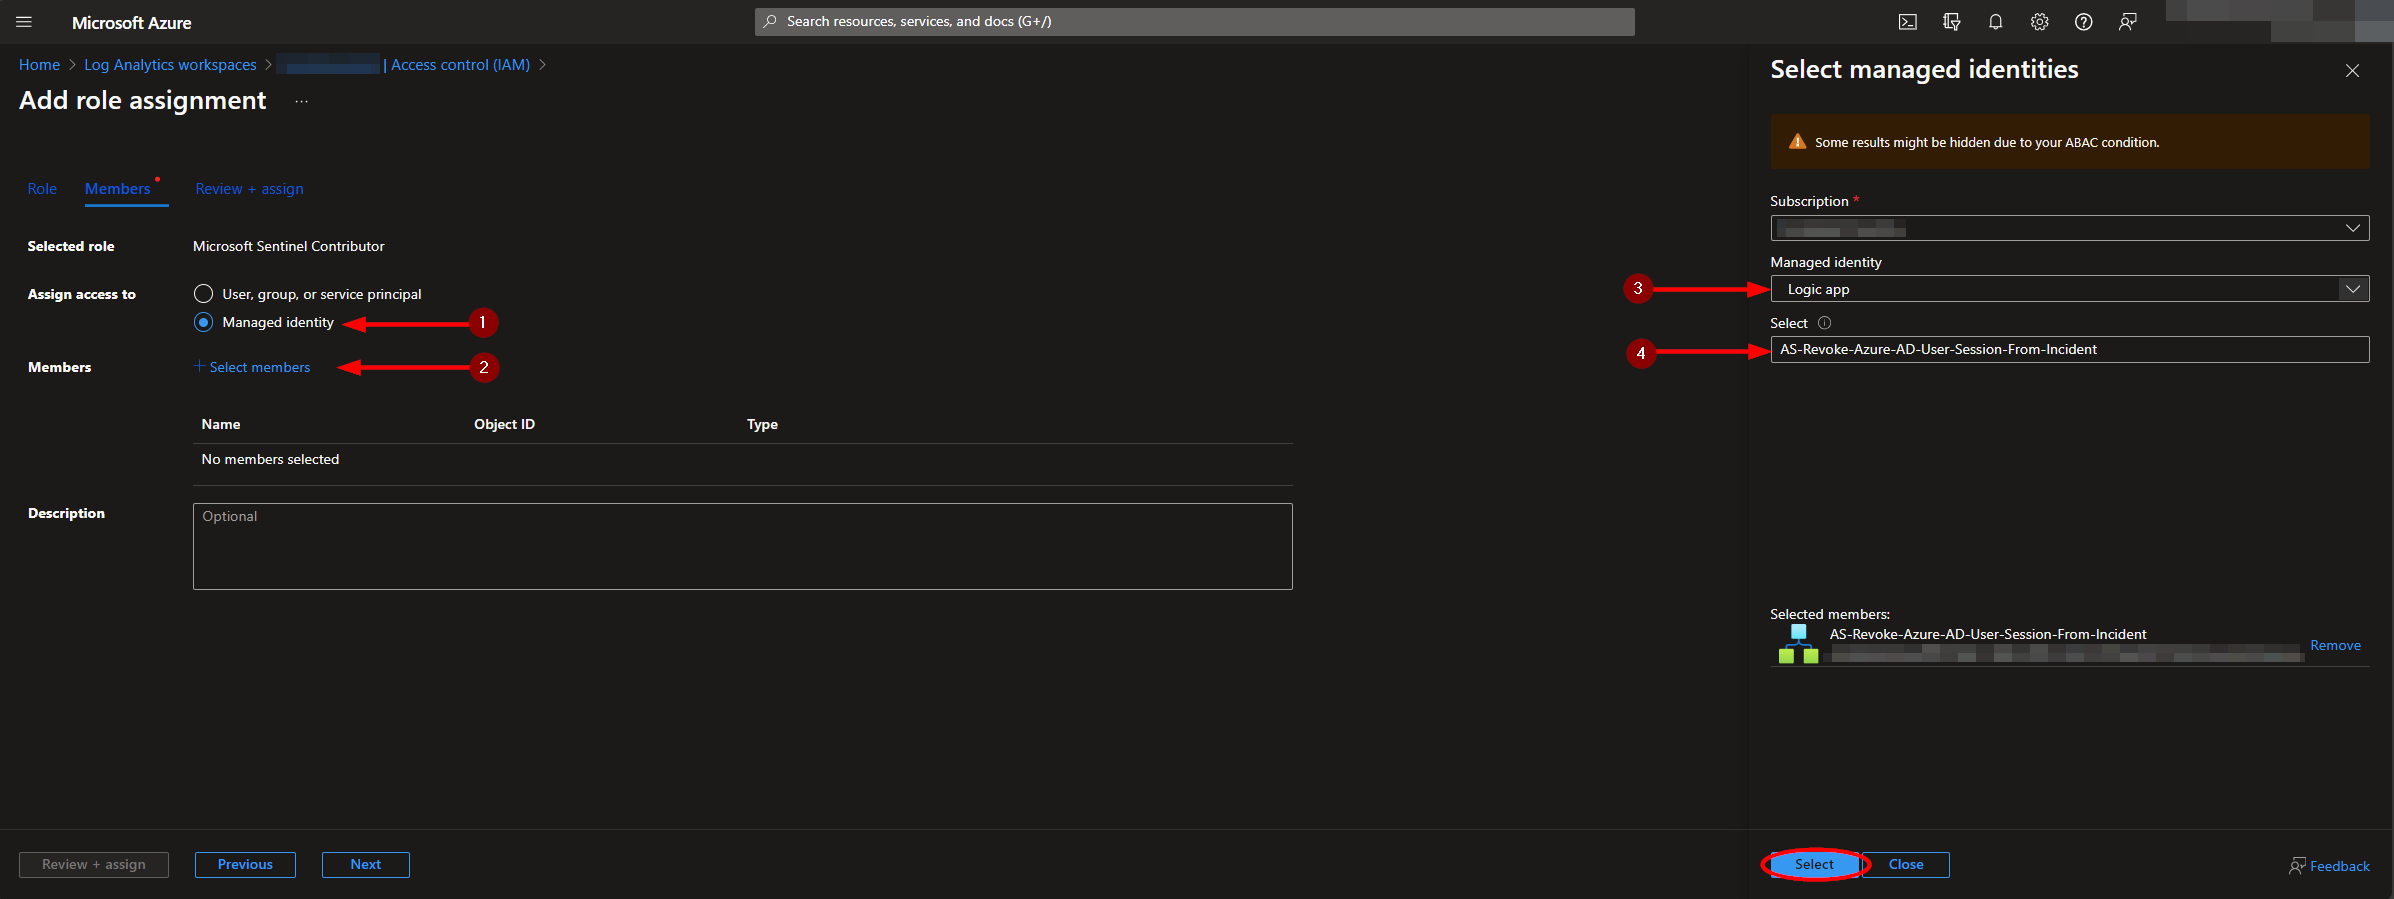Screen dimensions: 2394x899
Task: Choose the Managed identity radio button
Action: (203, 322)
